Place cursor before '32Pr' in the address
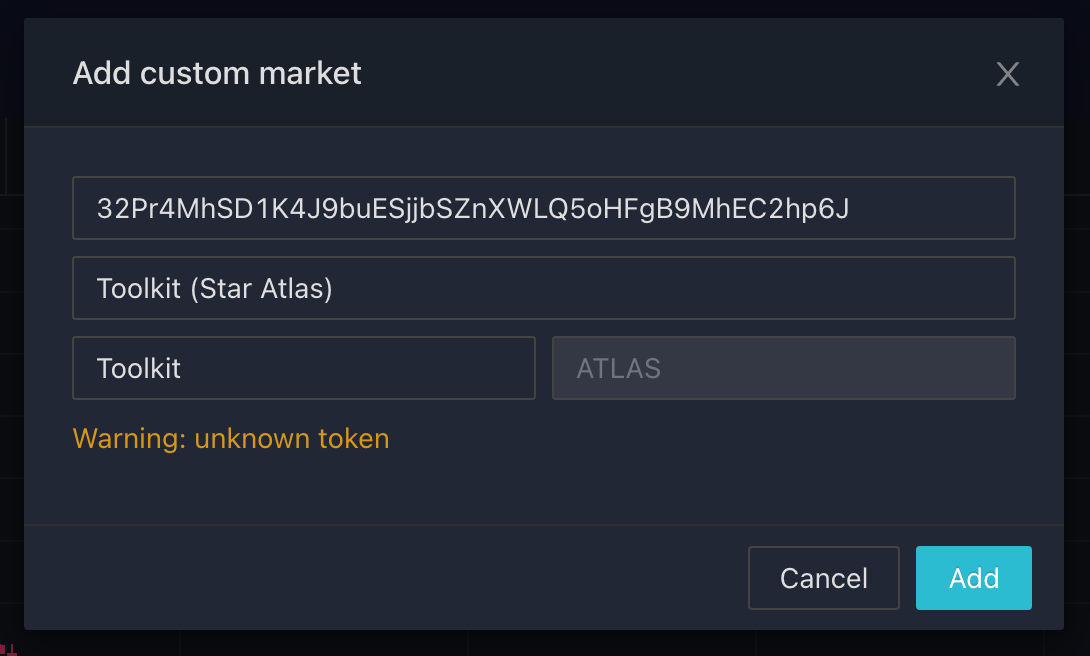The width and height of the screenshot is (1090, 656). click(x=96, y=208)
